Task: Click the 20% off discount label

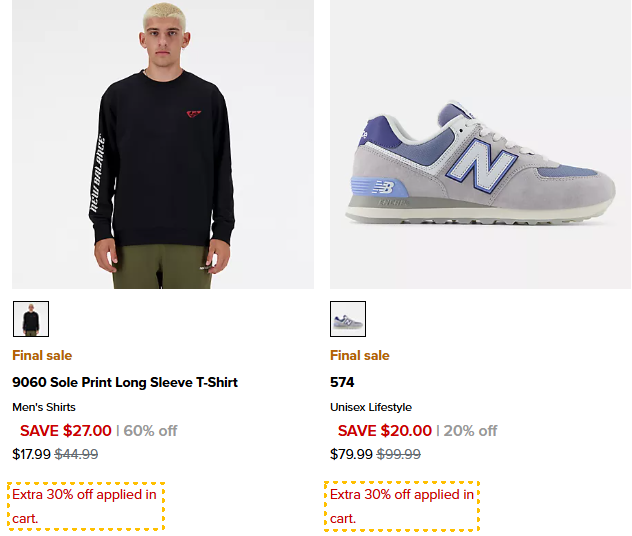Action: pyautogui.click(x=470, y=431)
